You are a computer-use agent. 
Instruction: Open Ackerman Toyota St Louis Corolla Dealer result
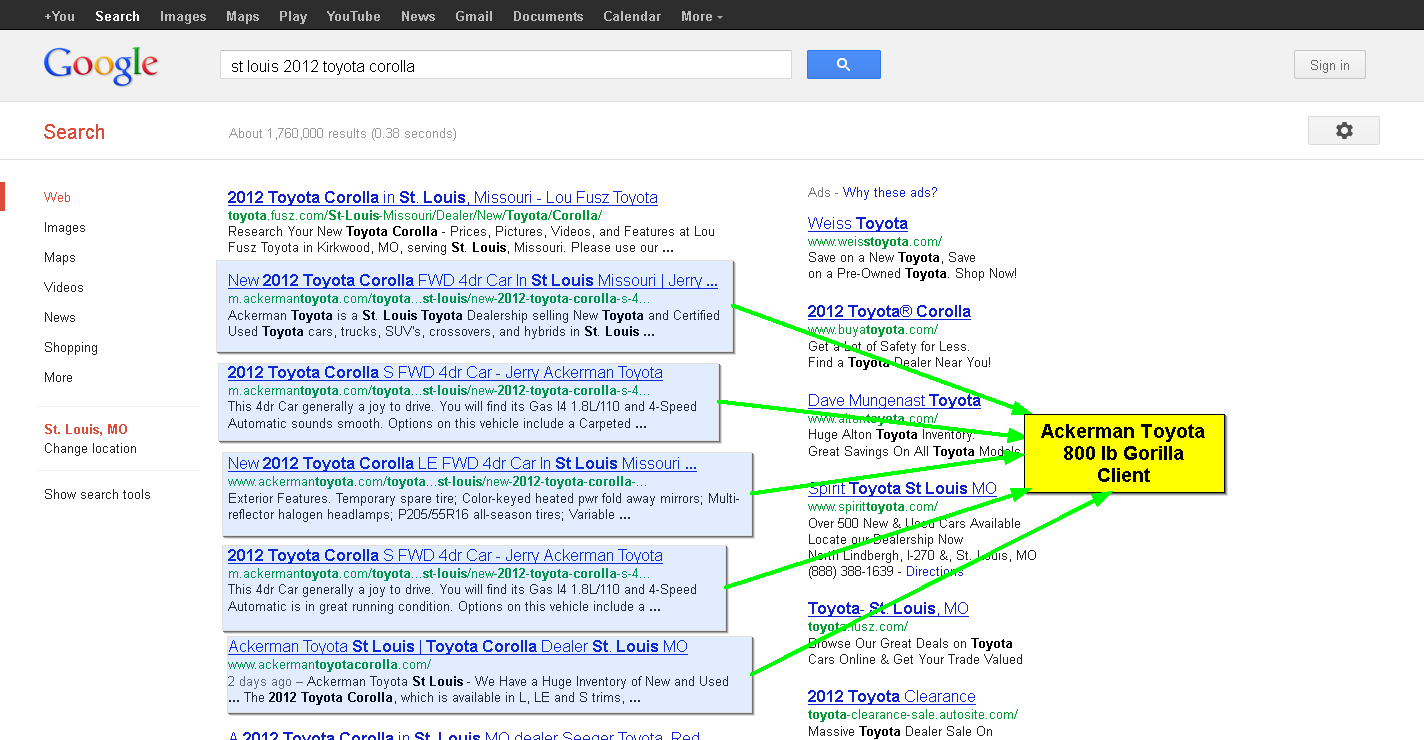[x=458, y=646]
